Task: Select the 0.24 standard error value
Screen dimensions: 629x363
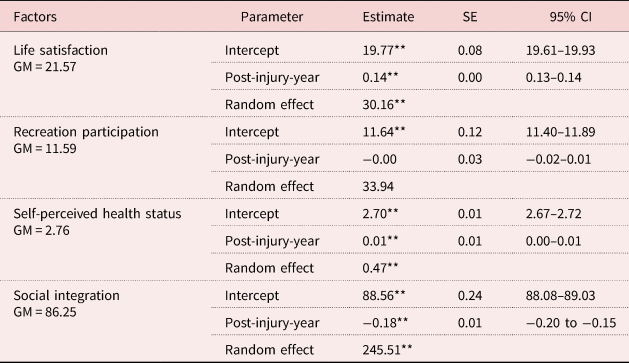Action: [x=470, y=296]
